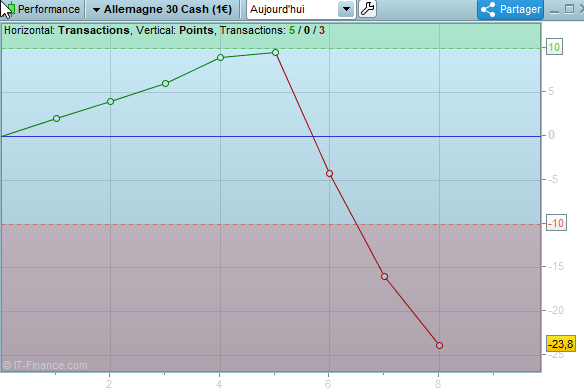This screenshot has width=584, height=392.
Task: Select the red -10 stop level marker
Action: [556, 223]
